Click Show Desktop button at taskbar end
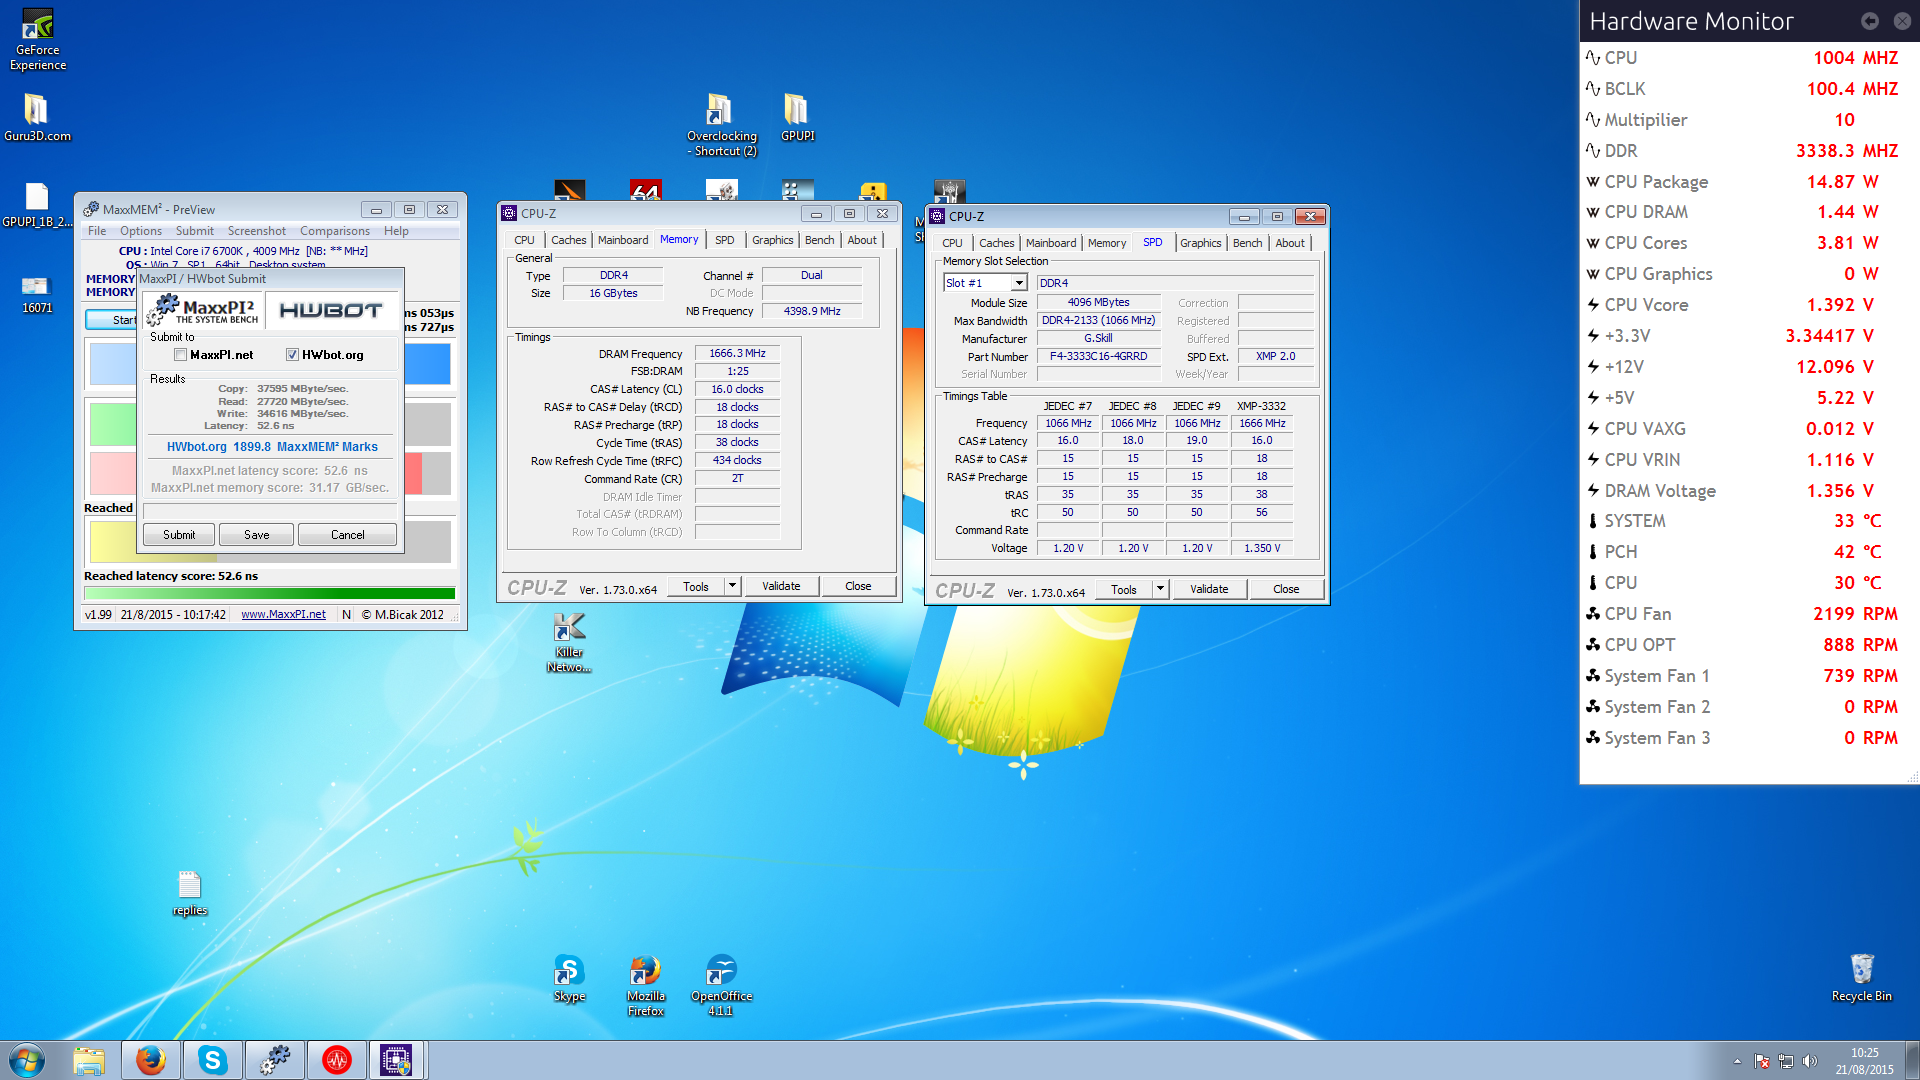The width and height of the screenshot is (1920, 1080). tap(1913, 1060)
